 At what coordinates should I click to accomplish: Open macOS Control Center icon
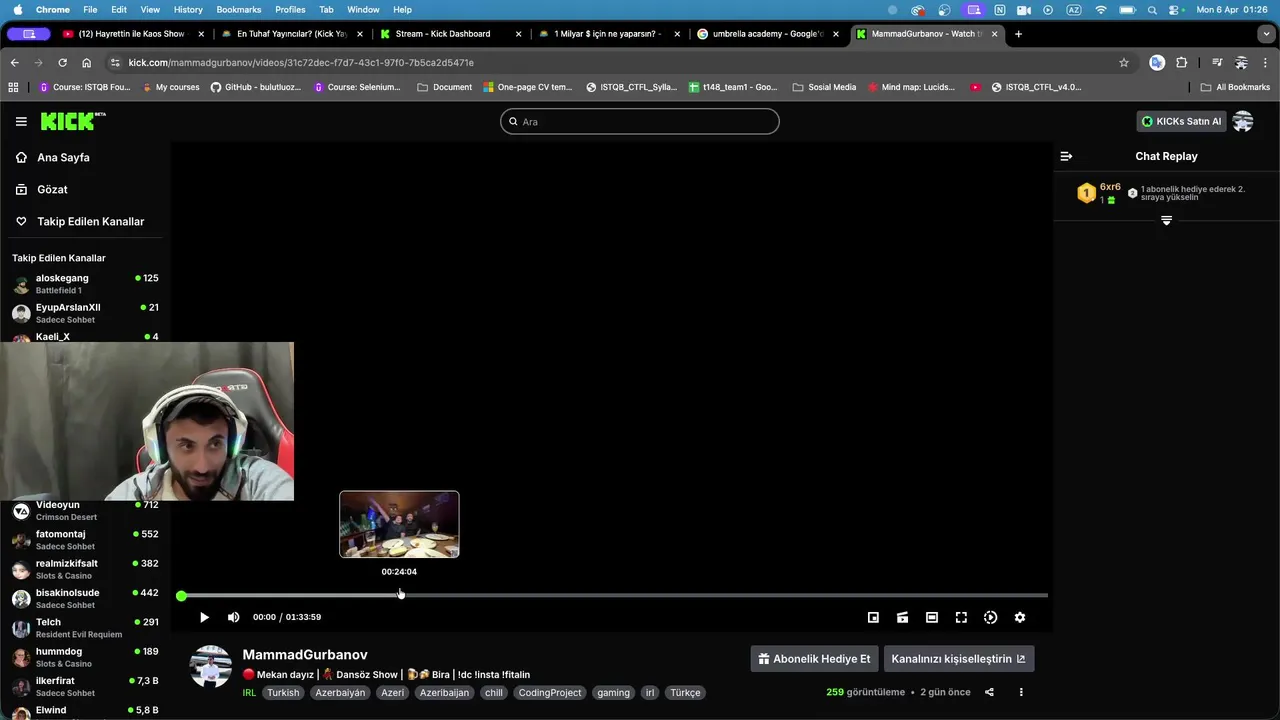(1175, 9)
